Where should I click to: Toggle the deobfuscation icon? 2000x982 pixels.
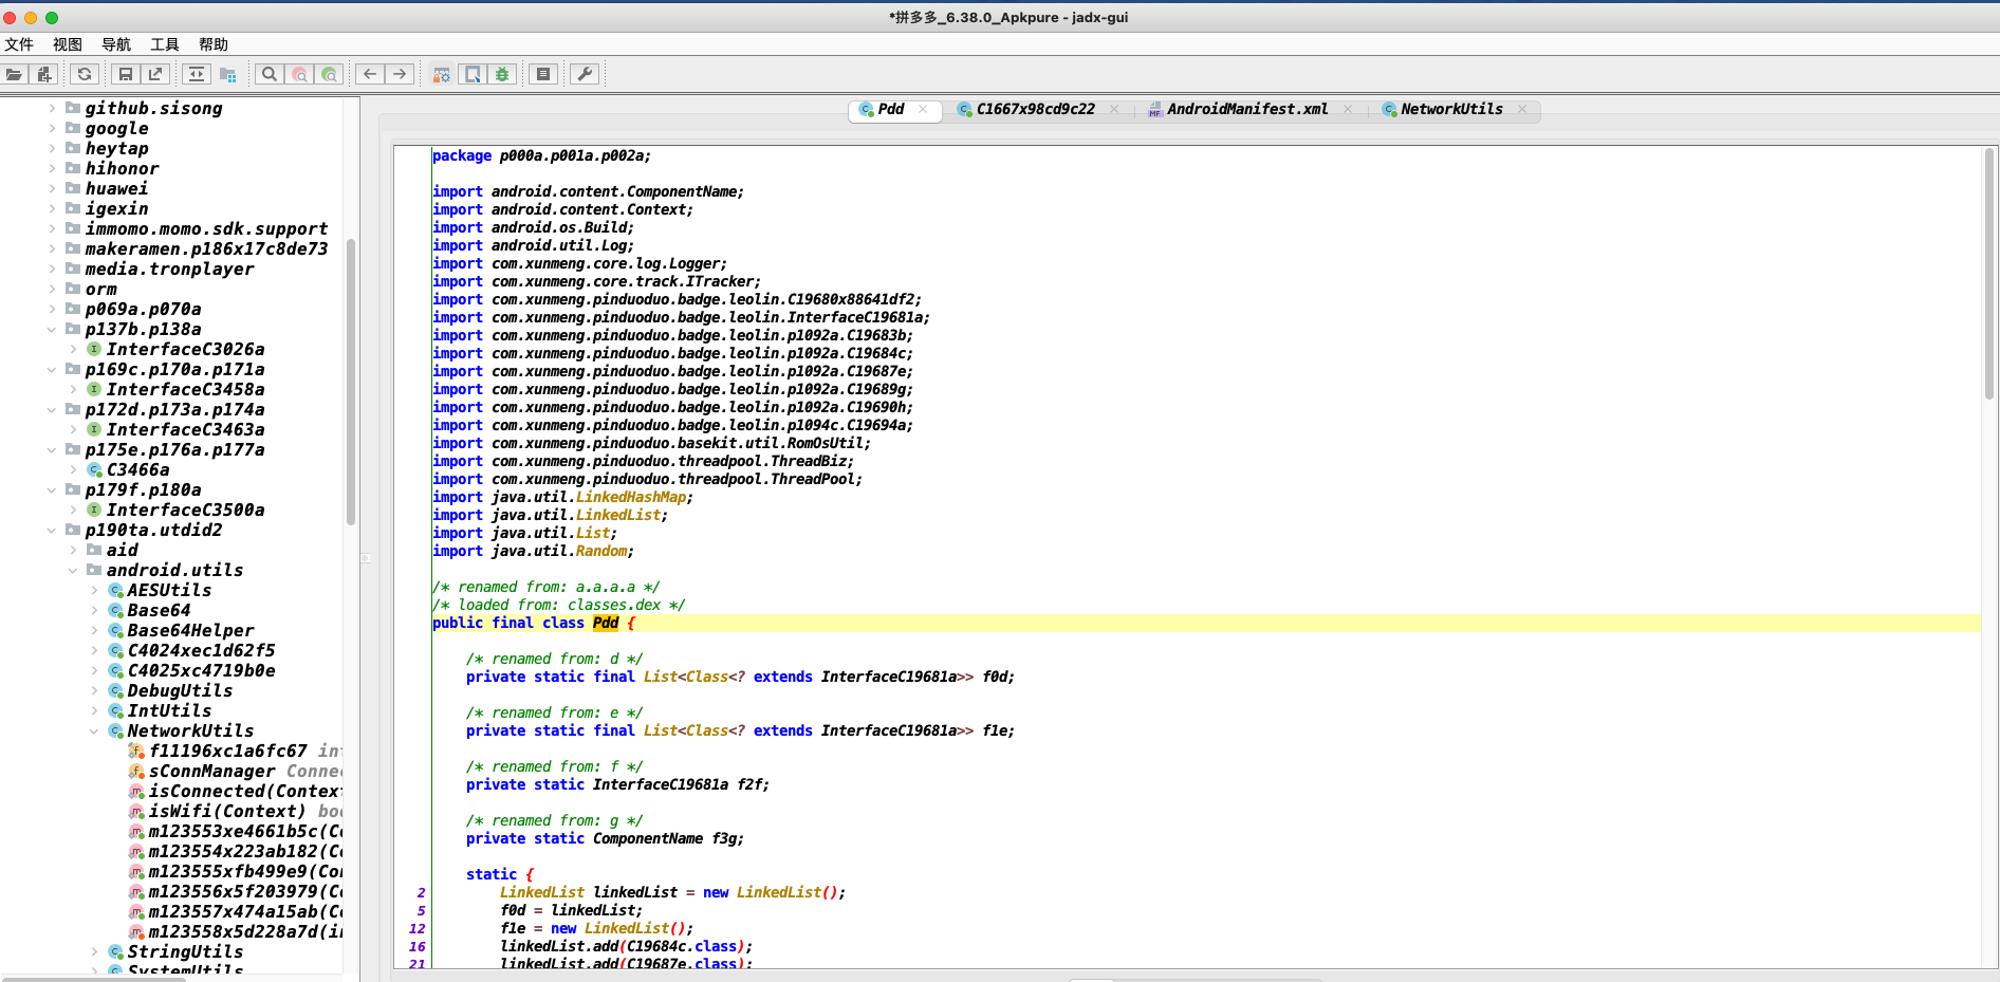[x=441, y=74]
